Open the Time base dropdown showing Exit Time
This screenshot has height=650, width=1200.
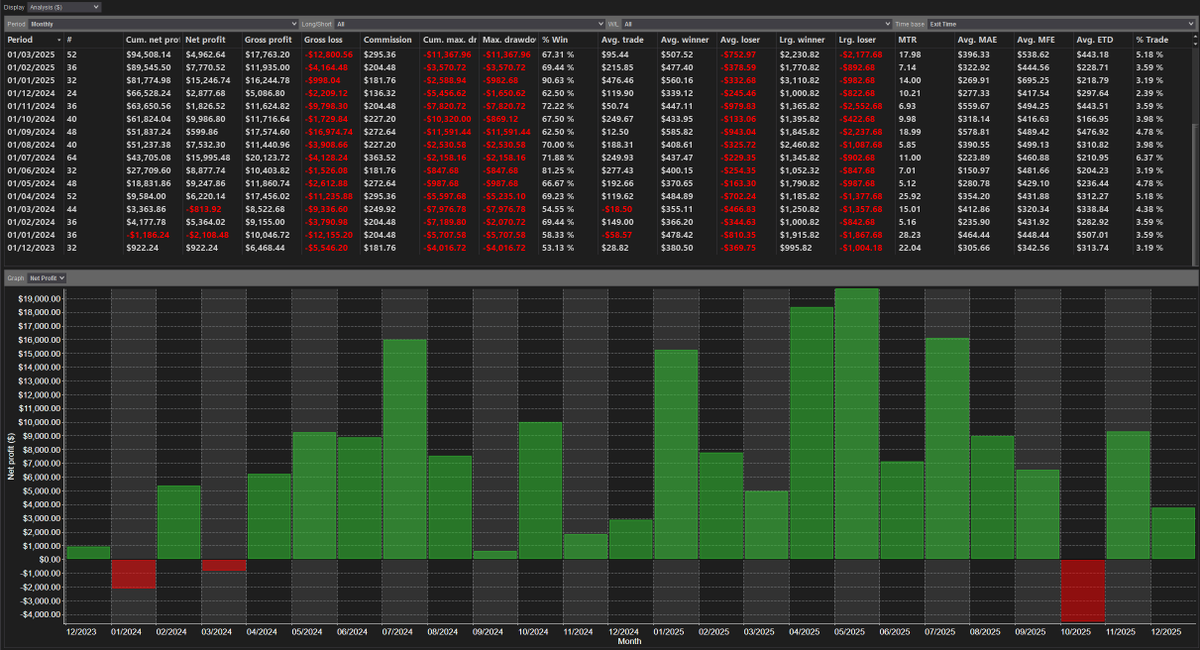[x=1060, y=22]
